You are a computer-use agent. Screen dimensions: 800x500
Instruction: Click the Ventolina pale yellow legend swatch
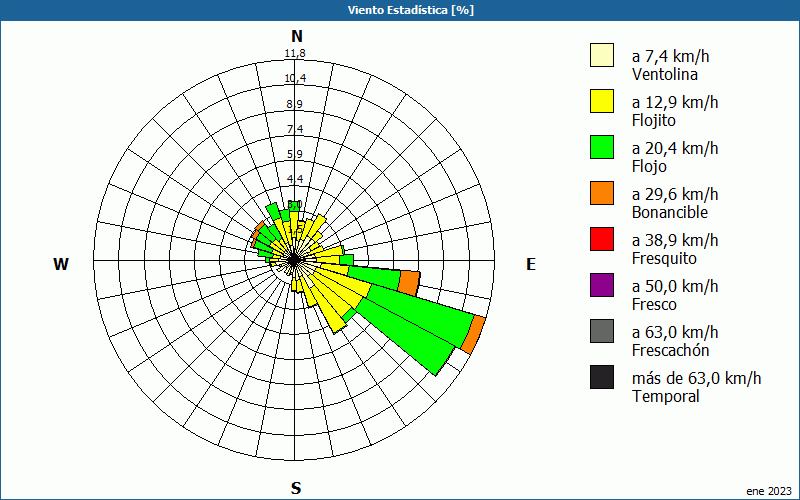[602, 55]
